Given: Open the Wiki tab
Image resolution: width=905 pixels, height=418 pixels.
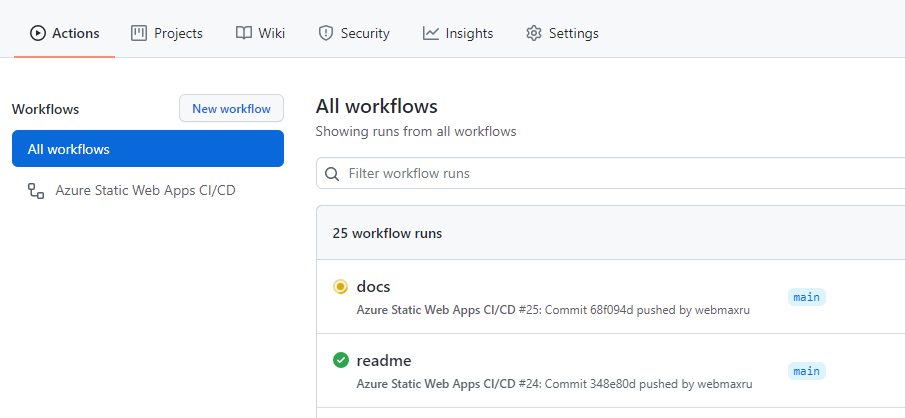Looking at the screenshot, I should 260,33.
